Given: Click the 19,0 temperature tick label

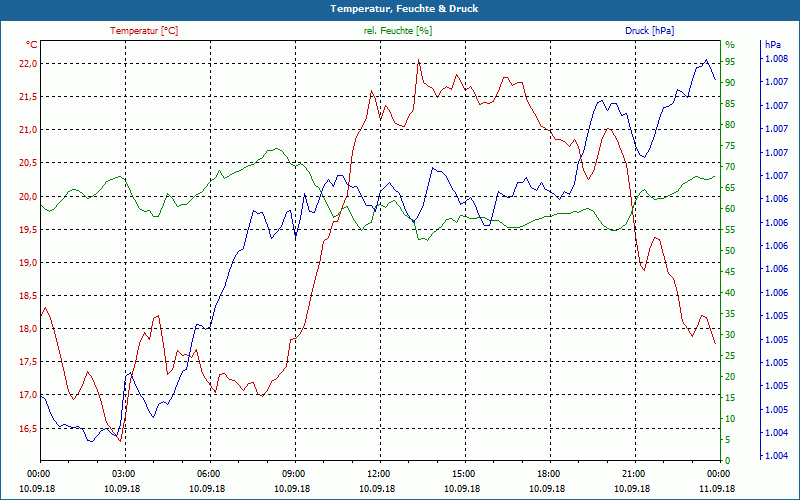Looking at the screenshot, I should (28, 263).
